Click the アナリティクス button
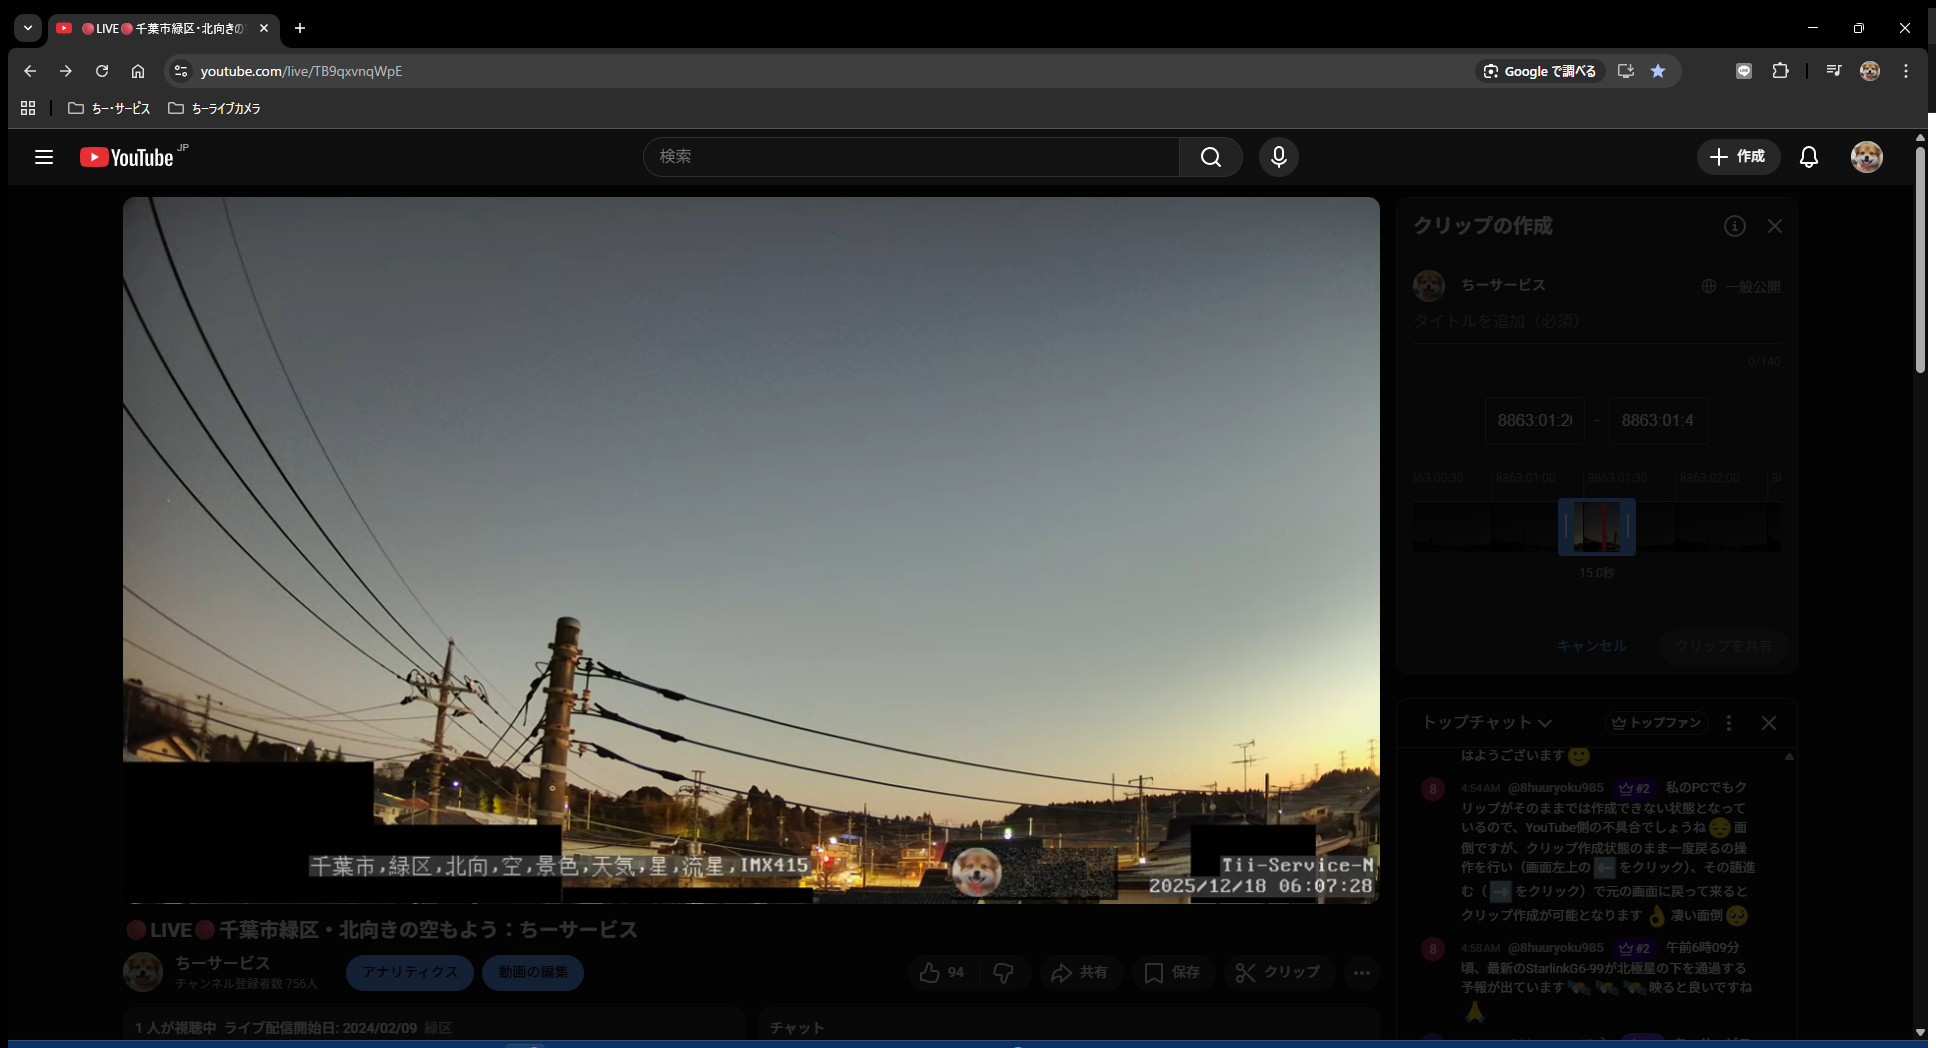This screenshot has width=1936, height=1048. (x=409, y=972)
